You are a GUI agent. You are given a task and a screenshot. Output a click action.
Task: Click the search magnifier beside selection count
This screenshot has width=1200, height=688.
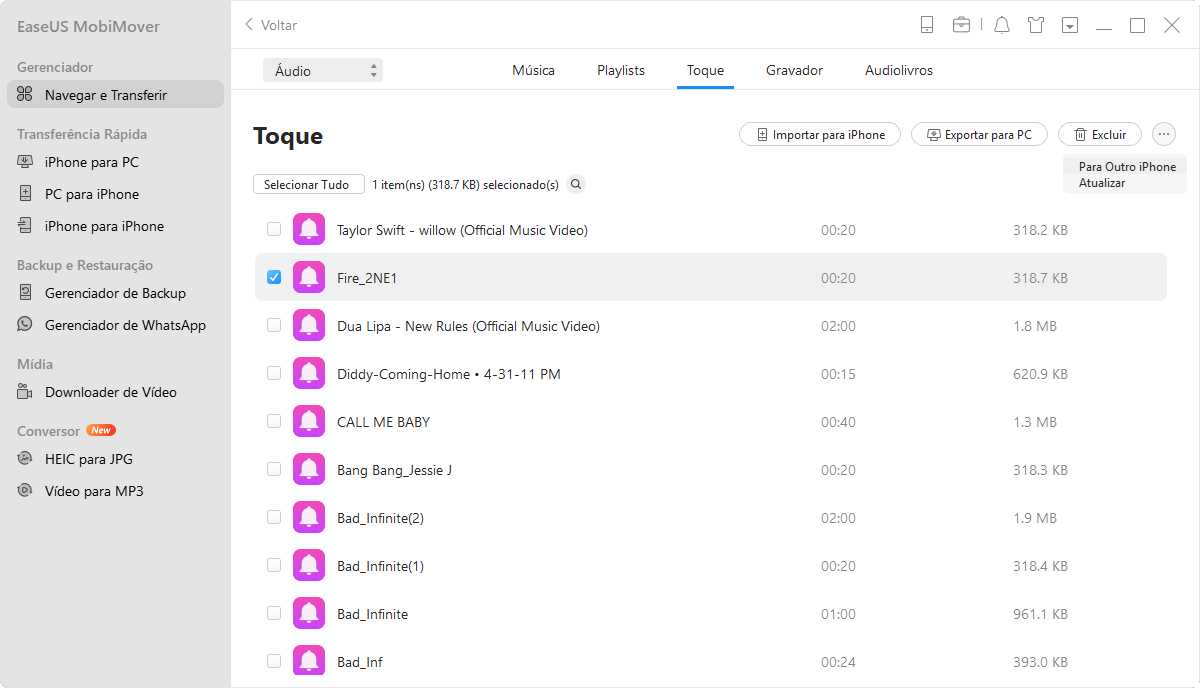coord(576,184)
